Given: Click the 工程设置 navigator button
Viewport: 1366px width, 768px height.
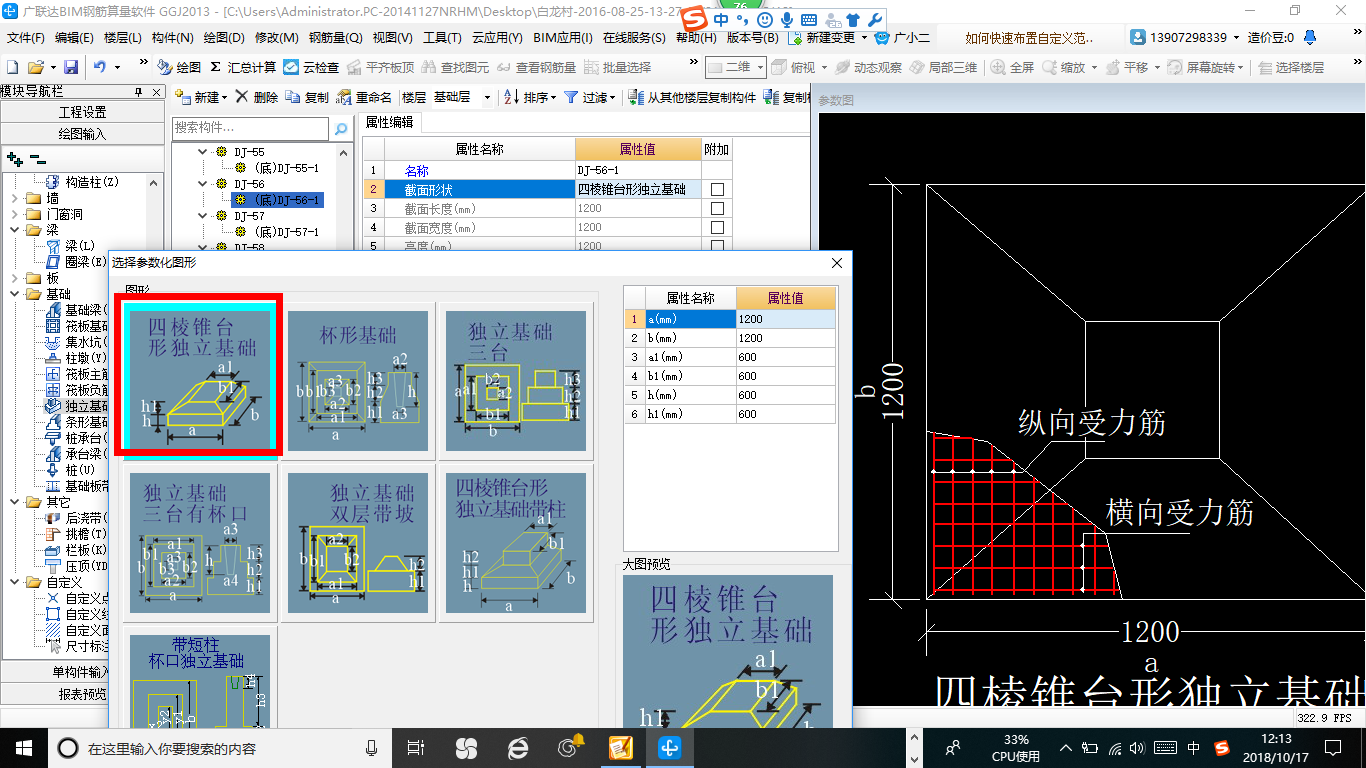Looking at the screenshot, I should (82, 112).
